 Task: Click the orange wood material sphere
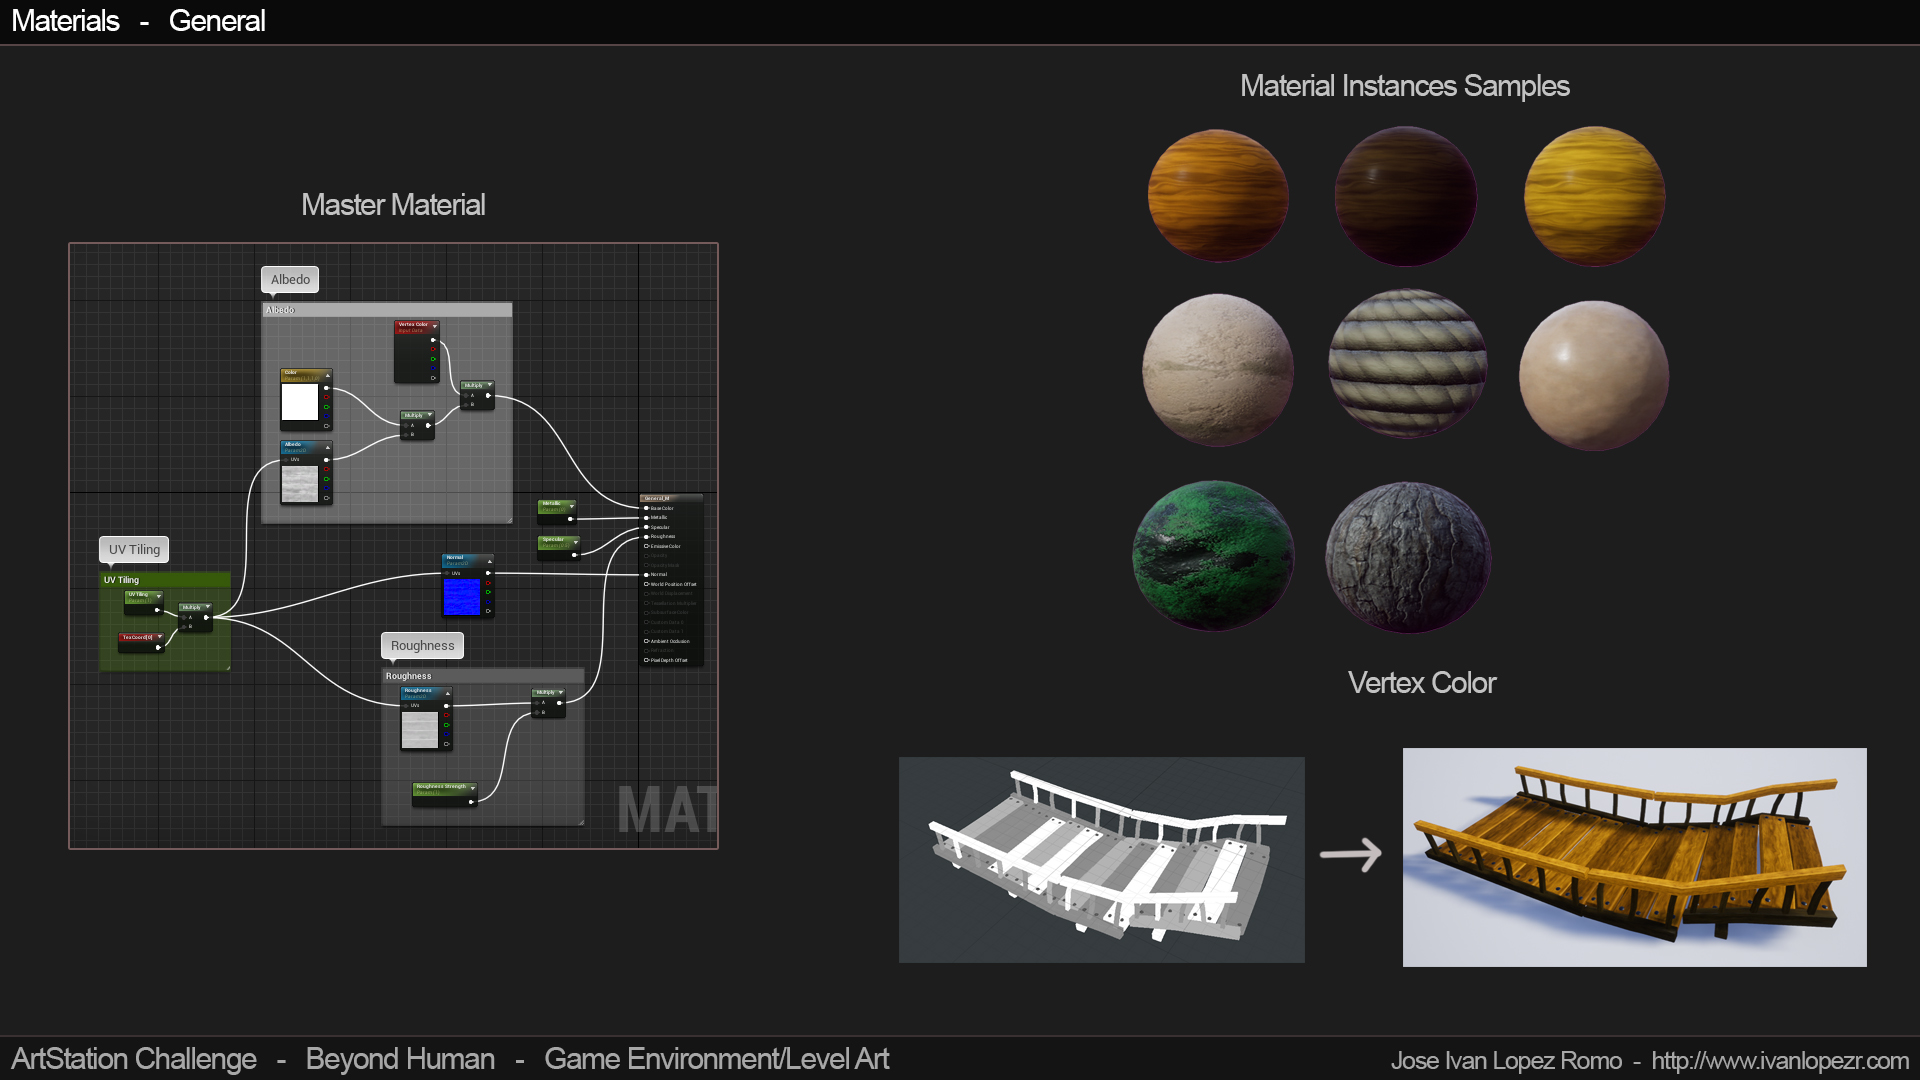1218,196
